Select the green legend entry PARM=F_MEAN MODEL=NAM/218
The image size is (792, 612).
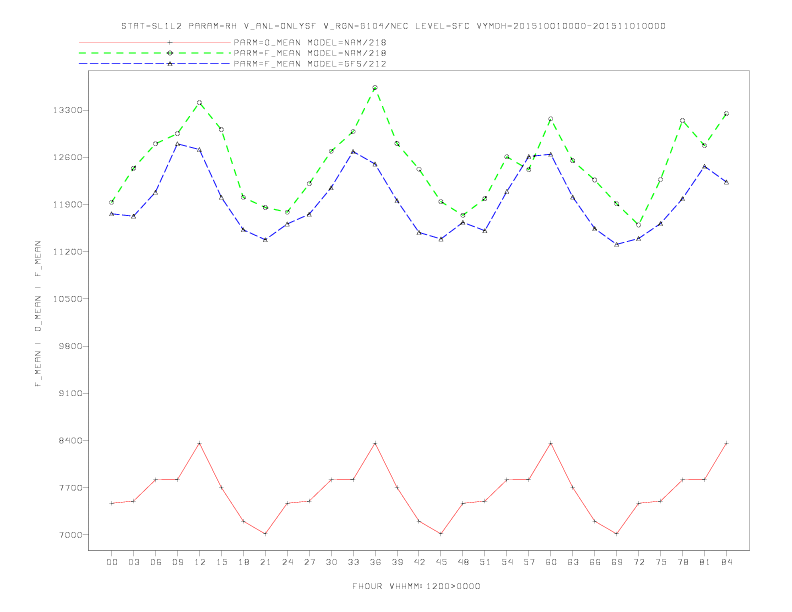pyautogui.click(x=310, y=53)
